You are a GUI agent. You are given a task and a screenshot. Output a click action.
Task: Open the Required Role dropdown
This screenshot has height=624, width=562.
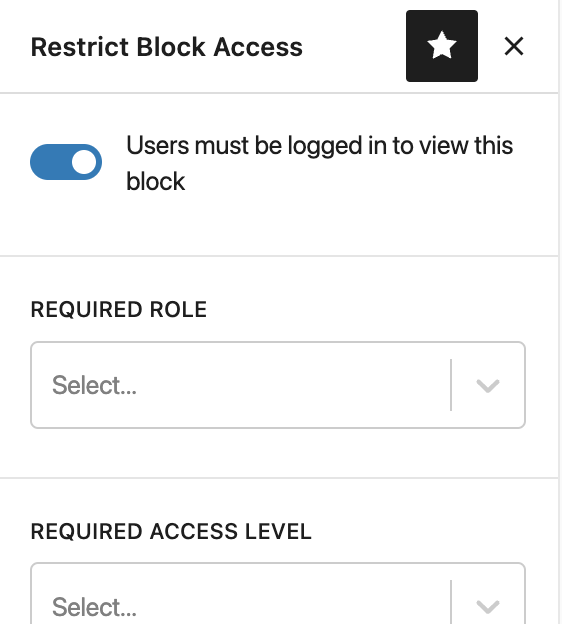click(278, 385)
